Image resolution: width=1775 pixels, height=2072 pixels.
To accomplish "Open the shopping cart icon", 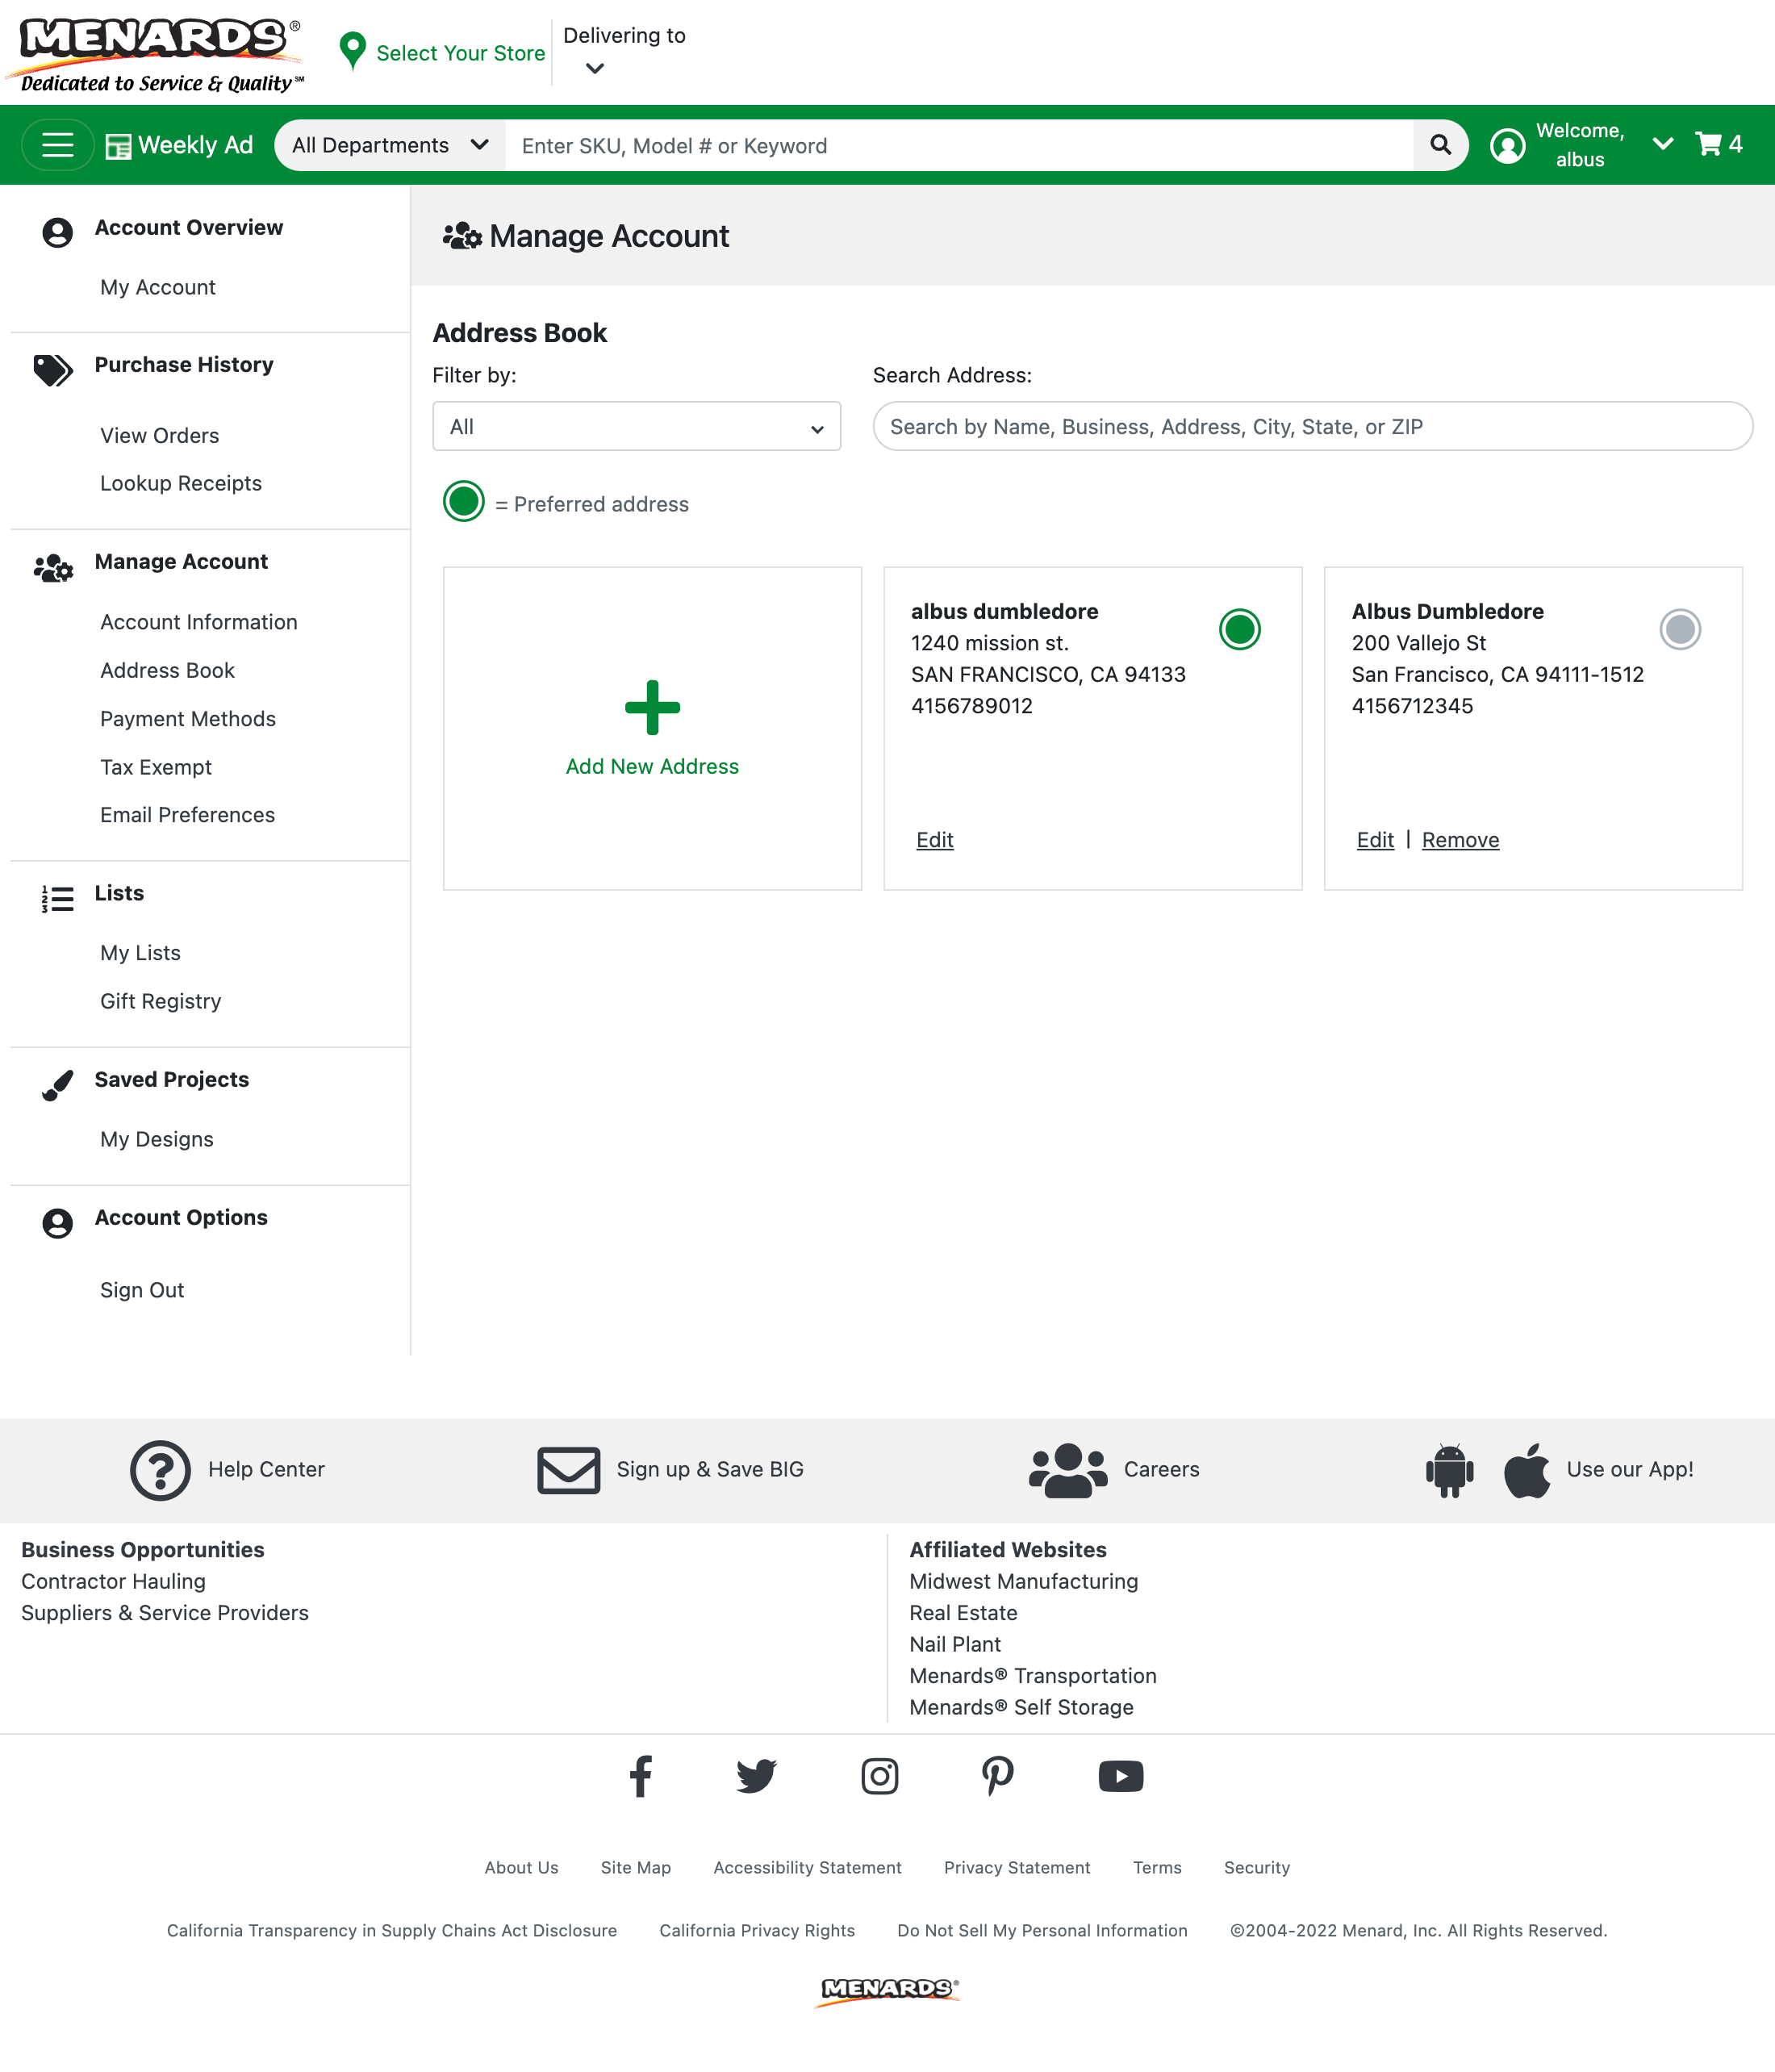I will 1708,145.
